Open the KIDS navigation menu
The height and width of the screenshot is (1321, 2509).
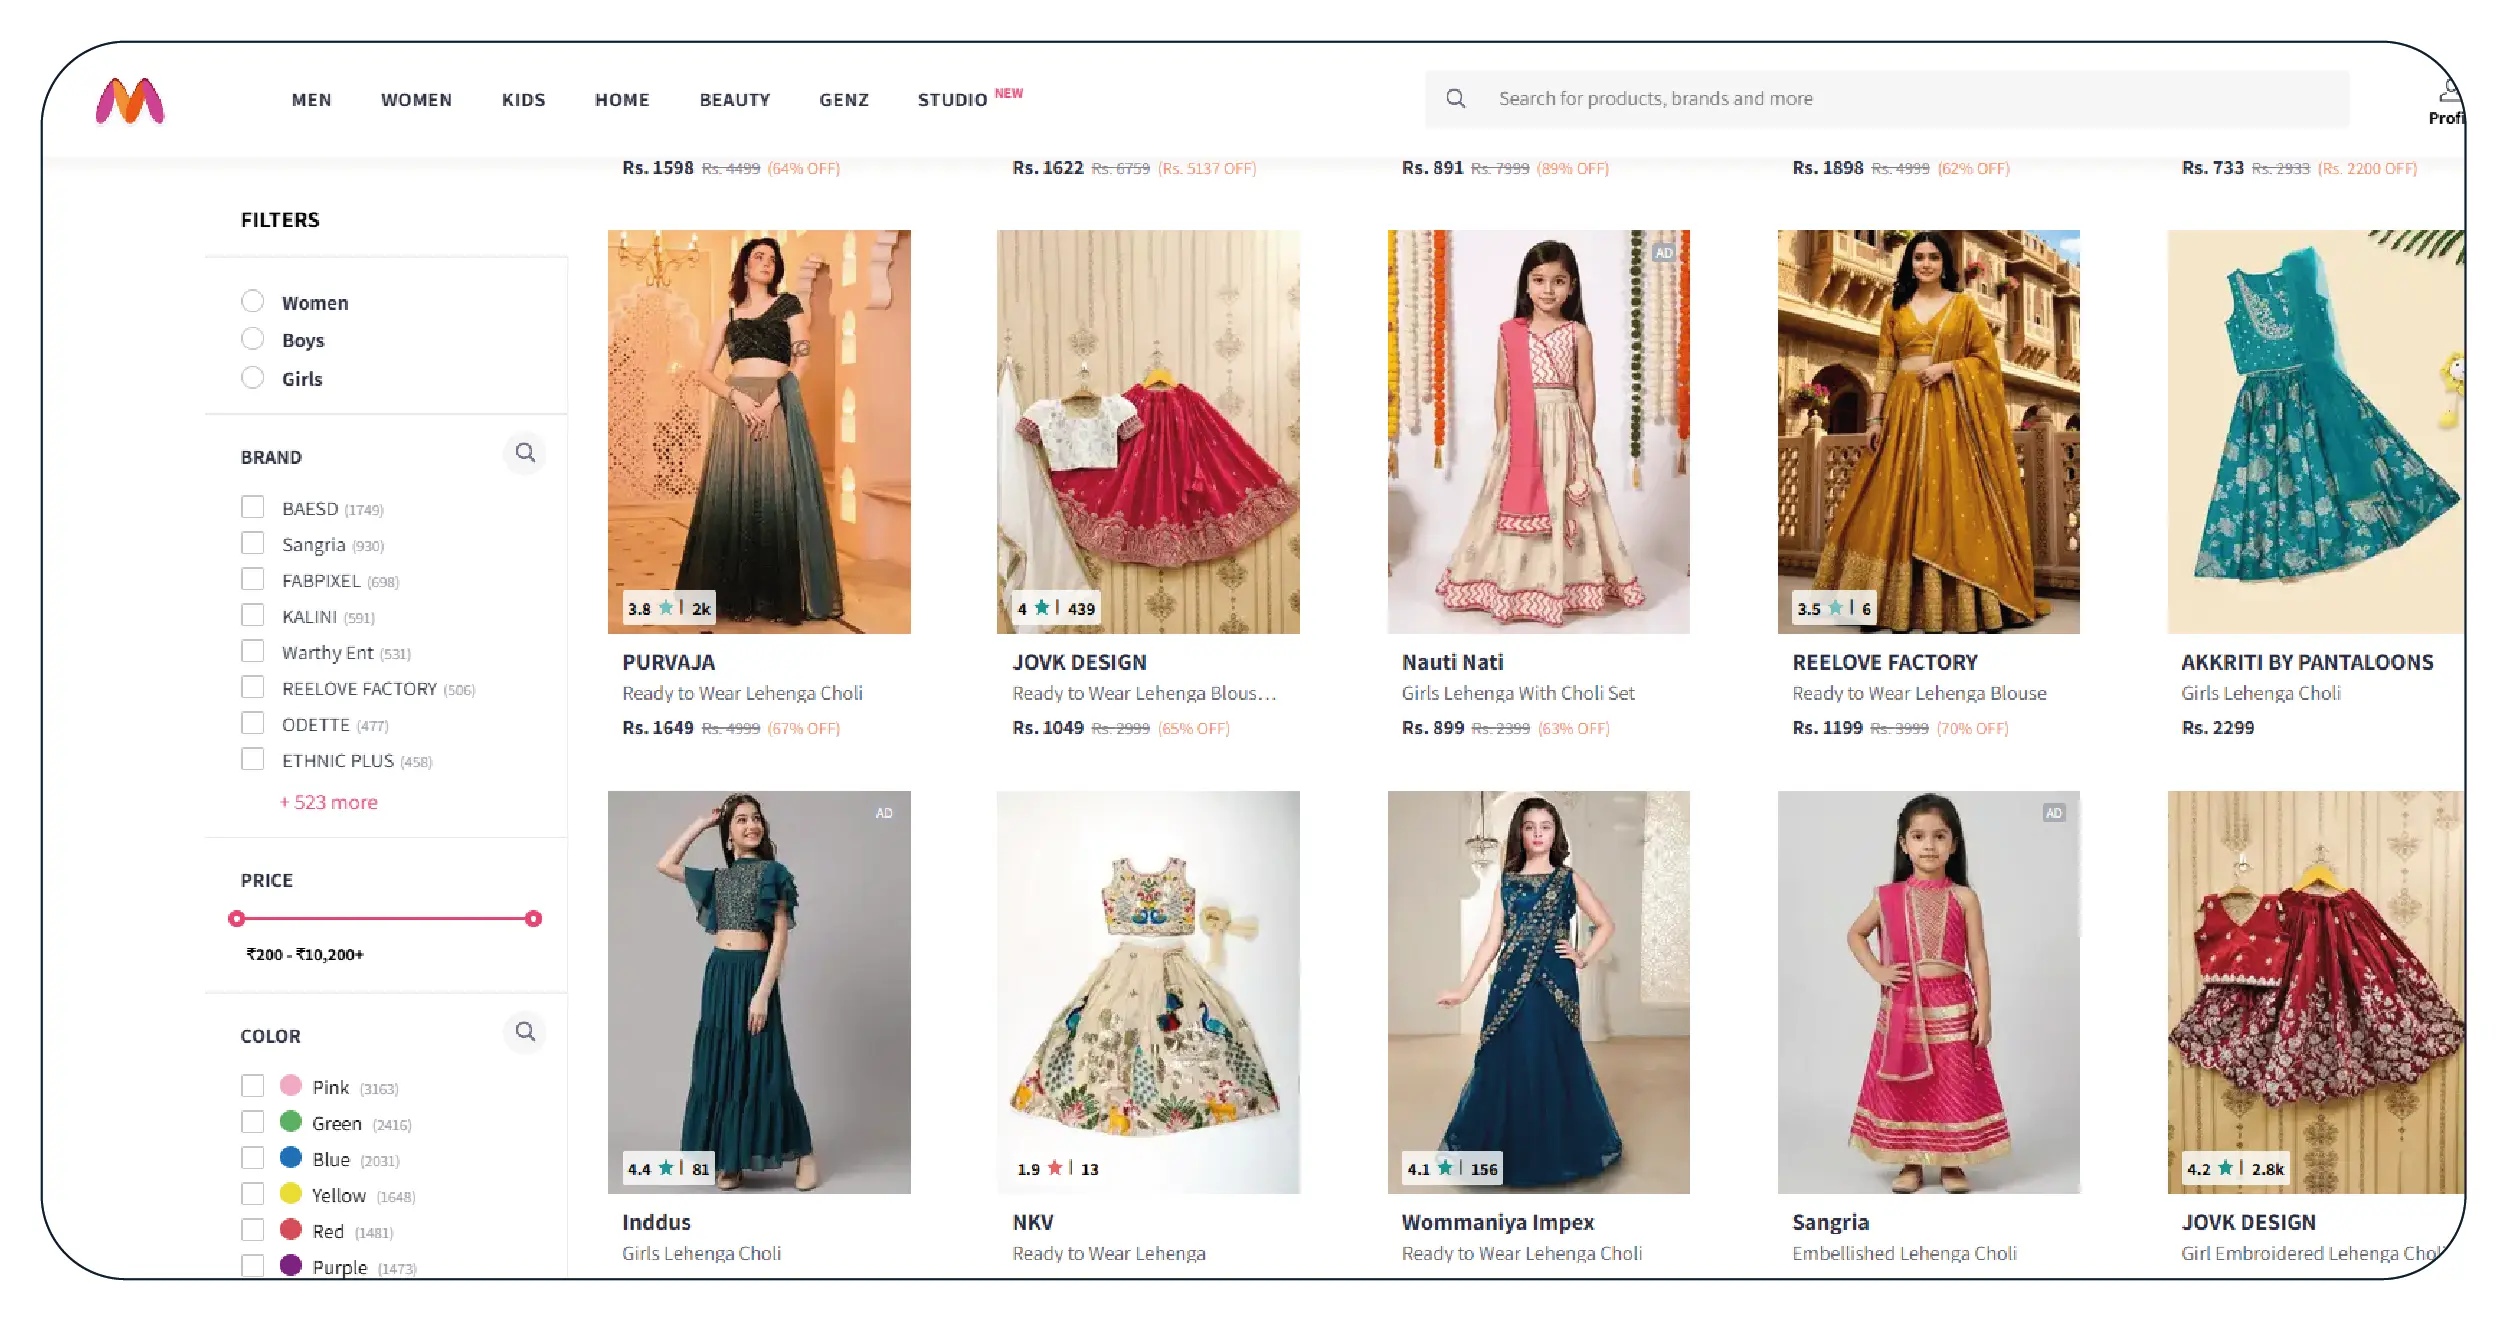[523, 100]
